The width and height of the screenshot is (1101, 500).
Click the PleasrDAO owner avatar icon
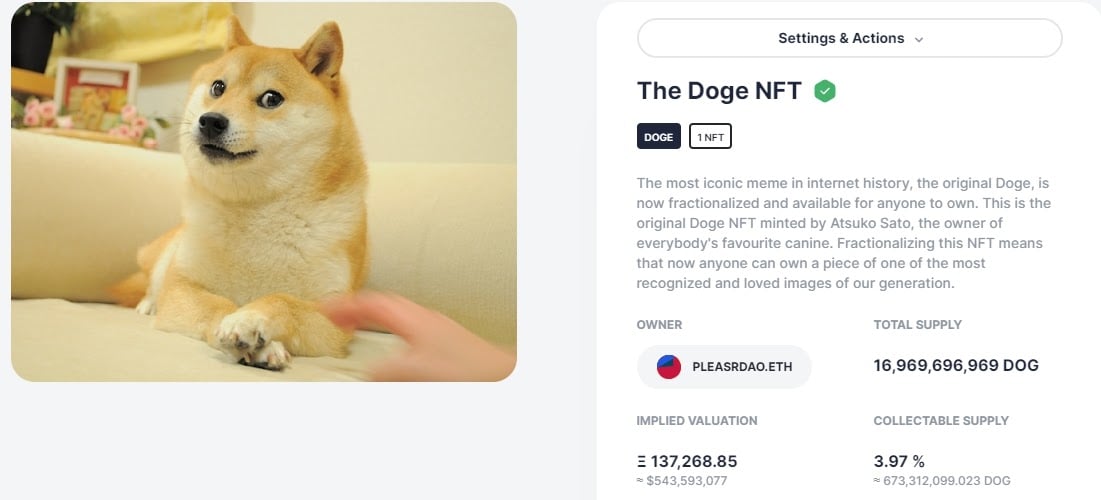coord(669,367)
